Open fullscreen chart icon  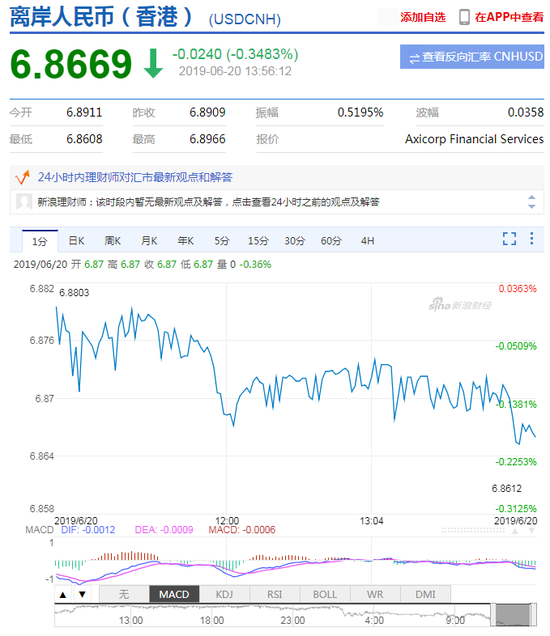point(509,238)
